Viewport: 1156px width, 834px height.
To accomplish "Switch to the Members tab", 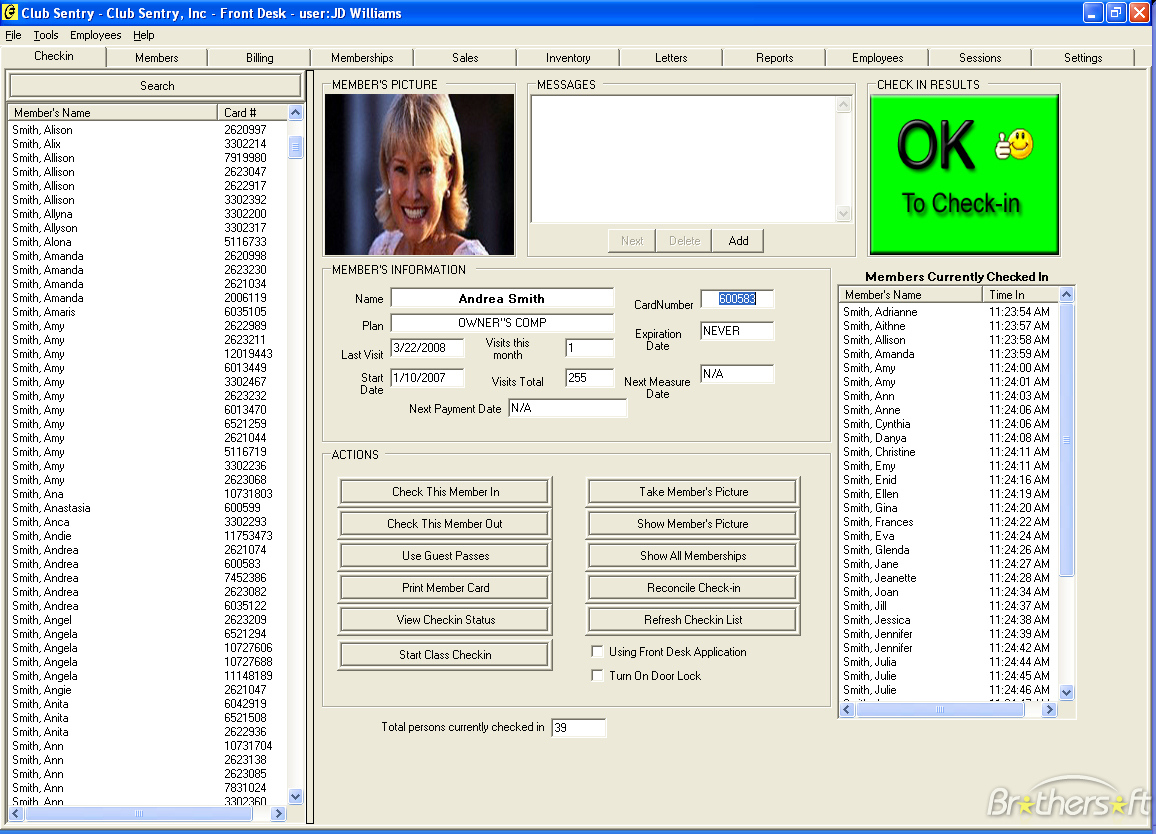I will [x=156, y=58].
